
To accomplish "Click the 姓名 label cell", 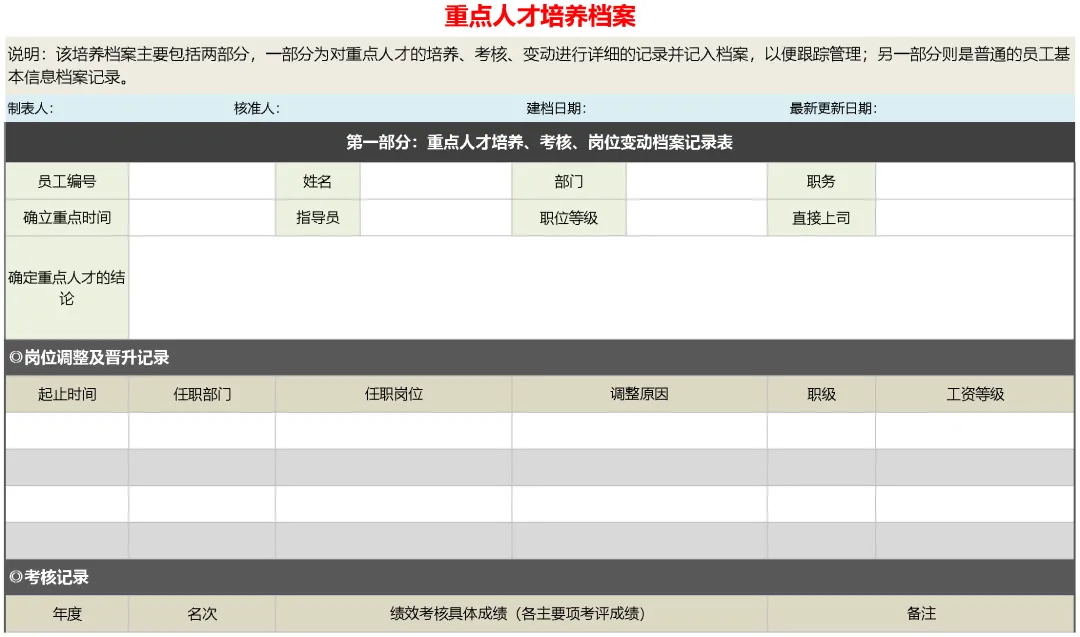I will coord(318,181).
